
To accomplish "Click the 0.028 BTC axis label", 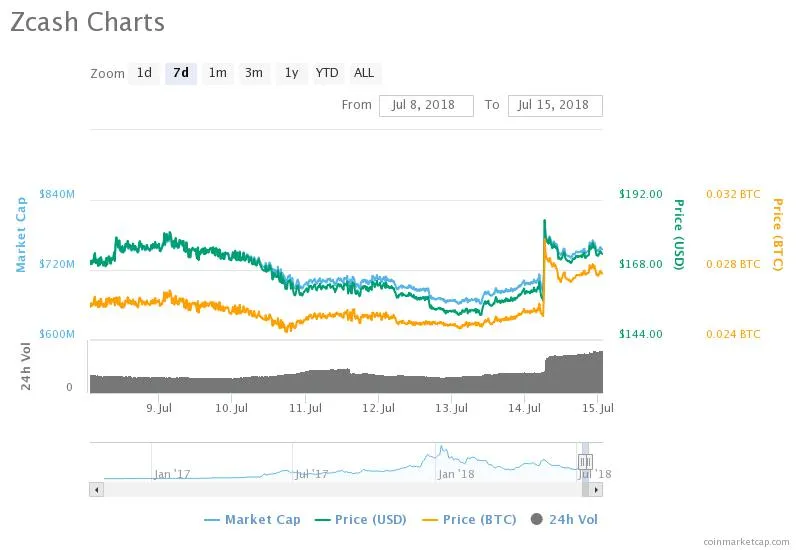I will (733, 264).
